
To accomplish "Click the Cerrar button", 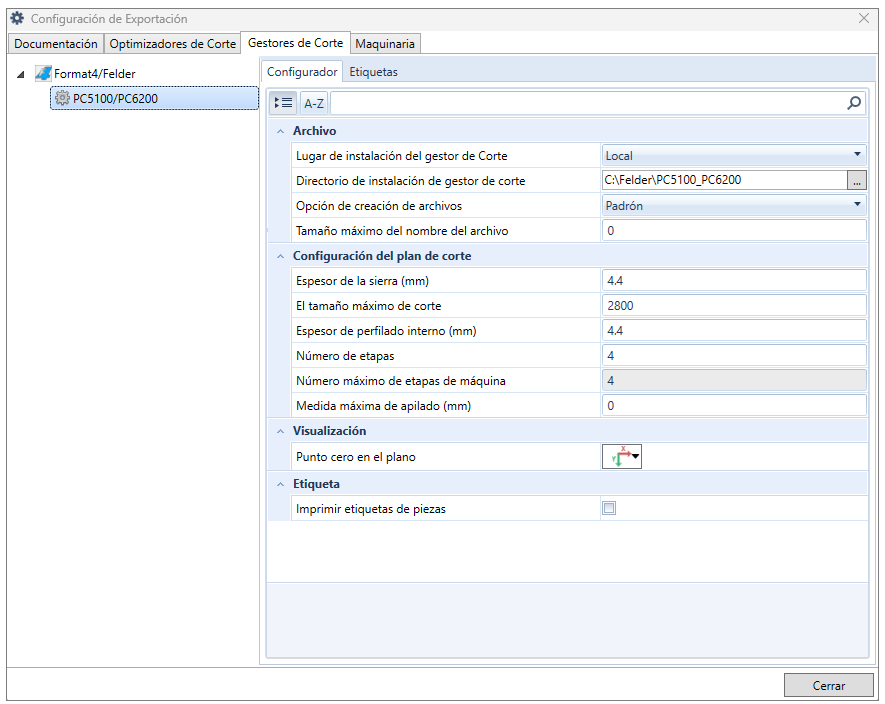I will (x=828, y=685).
